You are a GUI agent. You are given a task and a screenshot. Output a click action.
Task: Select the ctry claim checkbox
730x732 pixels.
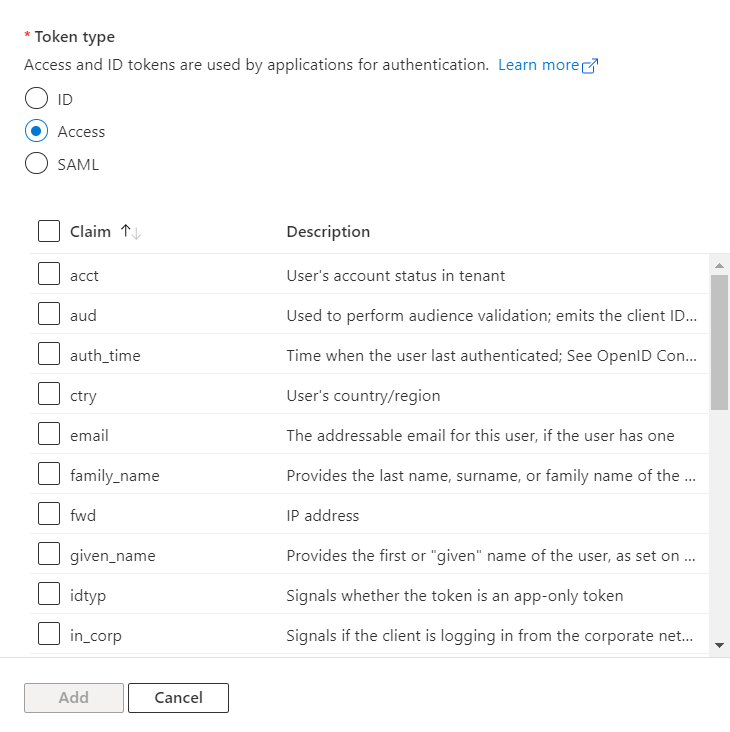(x=49, y=394)
